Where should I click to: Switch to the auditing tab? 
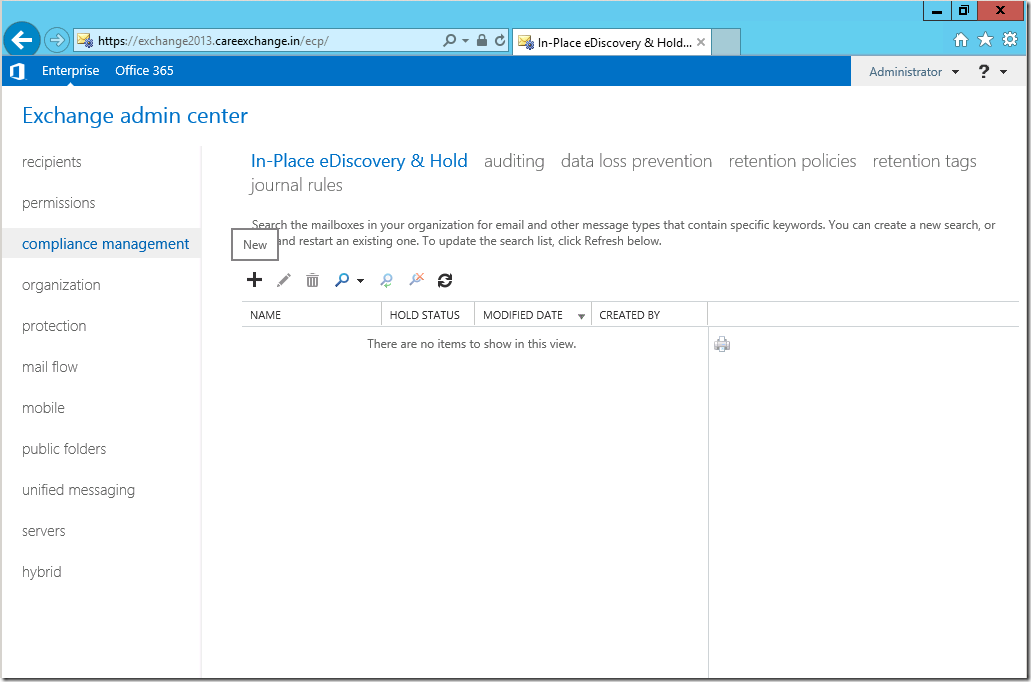(x=514, y=161)
